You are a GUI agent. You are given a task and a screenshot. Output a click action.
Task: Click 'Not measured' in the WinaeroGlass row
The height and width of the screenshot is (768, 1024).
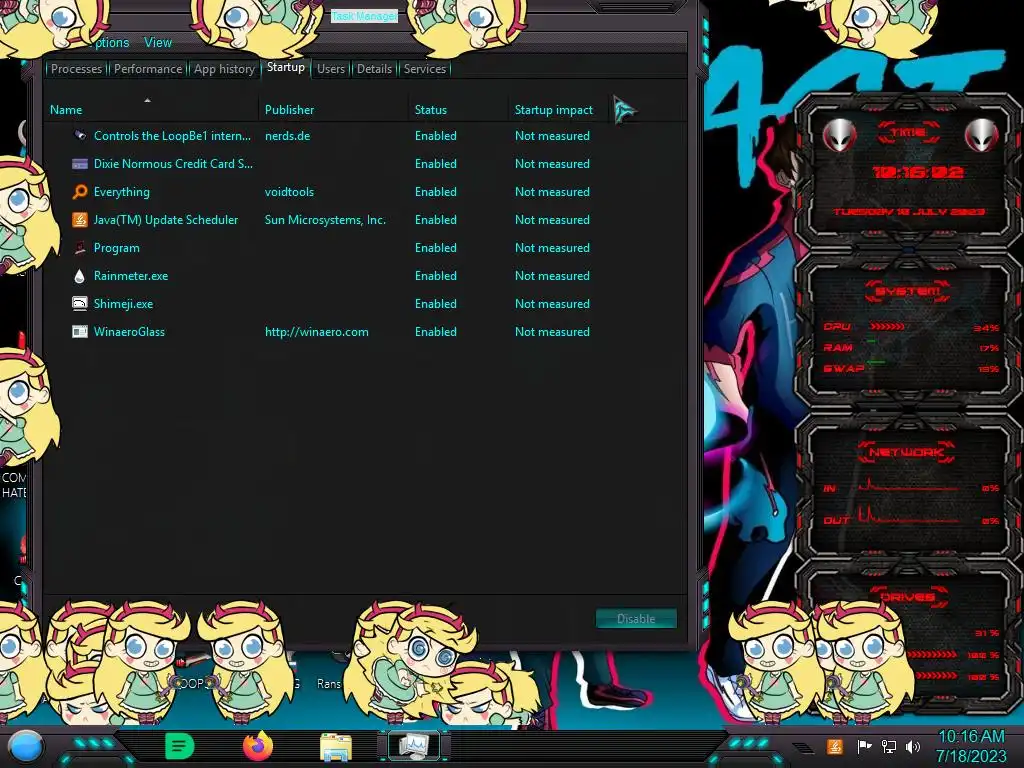coord(552,332)
